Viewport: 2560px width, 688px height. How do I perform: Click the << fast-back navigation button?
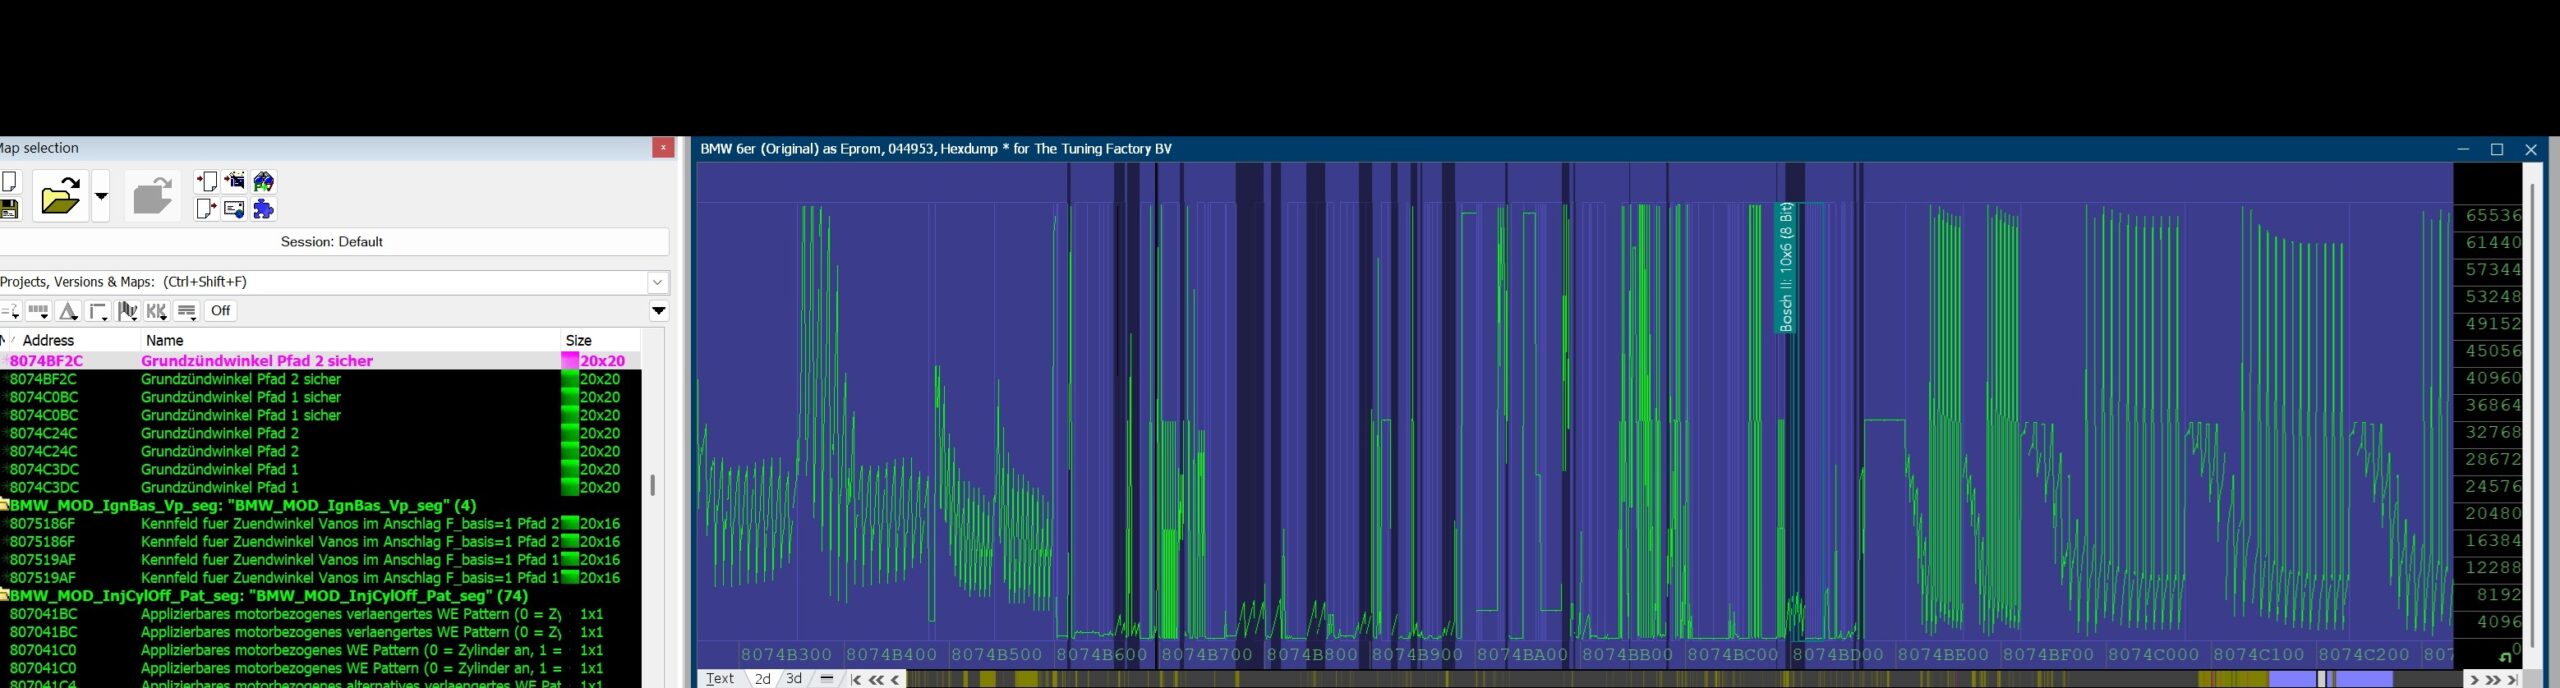coord(876,679)
